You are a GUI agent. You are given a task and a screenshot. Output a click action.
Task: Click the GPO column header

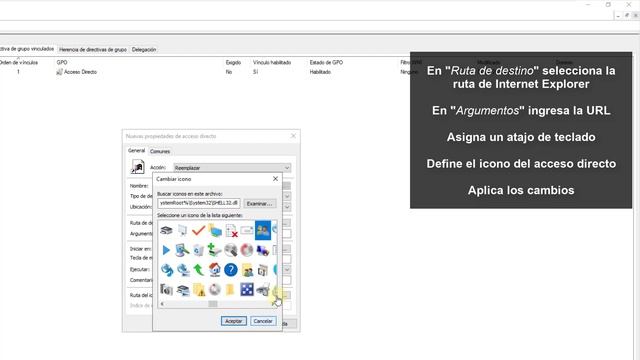tap(62, 62)
